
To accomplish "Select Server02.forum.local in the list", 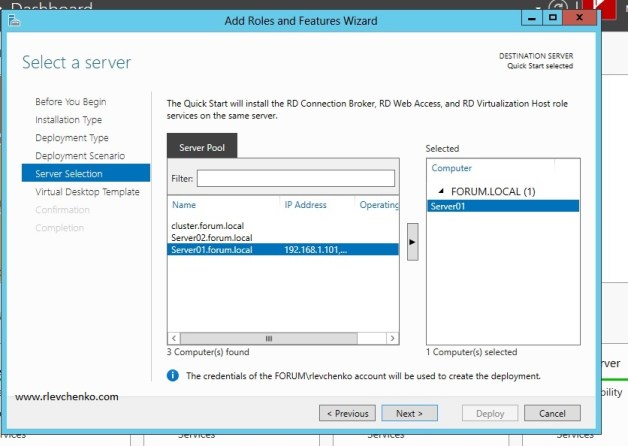I will coord(211,238).
